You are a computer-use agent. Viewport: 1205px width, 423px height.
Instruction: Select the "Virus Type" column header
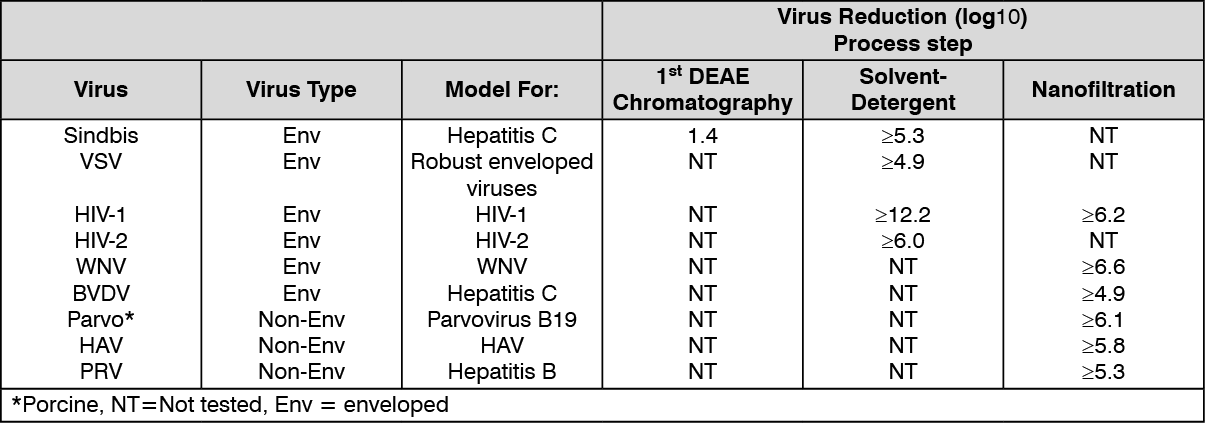tap(301, 90)
